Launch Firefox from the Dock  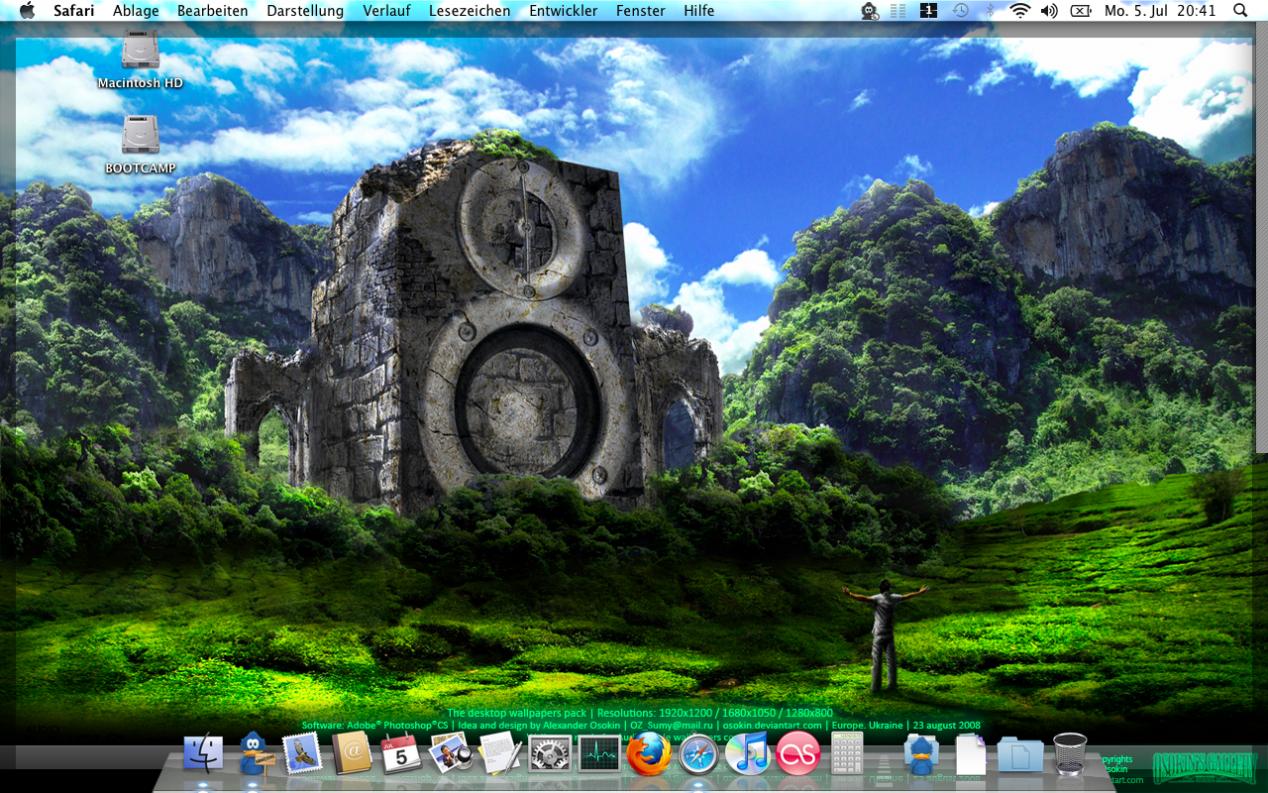(649, 753)
